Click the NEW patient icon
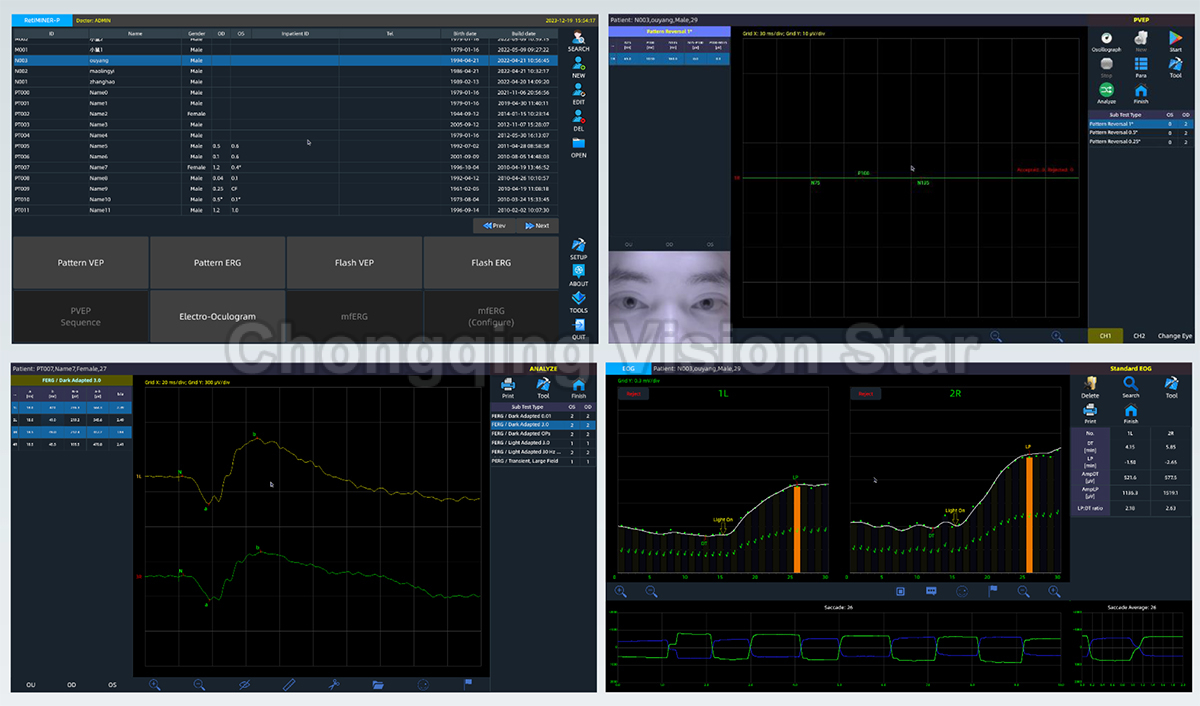The height and width of the screenshot is (706, 1200). pos(578,65)
